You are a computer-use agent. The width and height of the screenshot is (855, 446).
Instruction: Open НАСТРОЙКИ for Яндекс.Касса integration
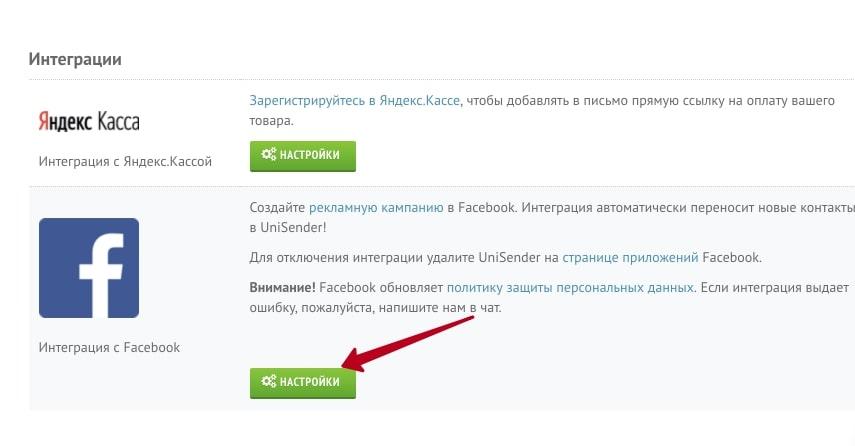coord(303,156)
